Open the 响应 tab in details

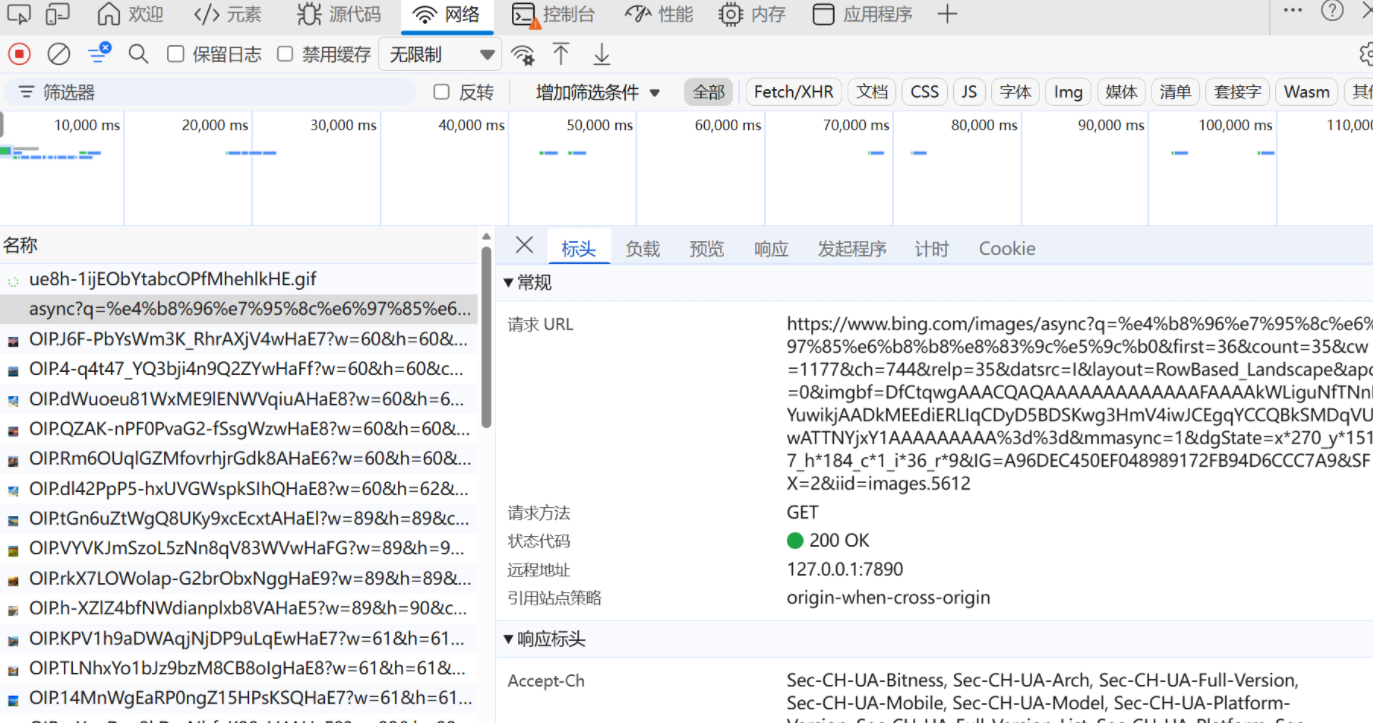pyautogui.click(x=771, y=249)
